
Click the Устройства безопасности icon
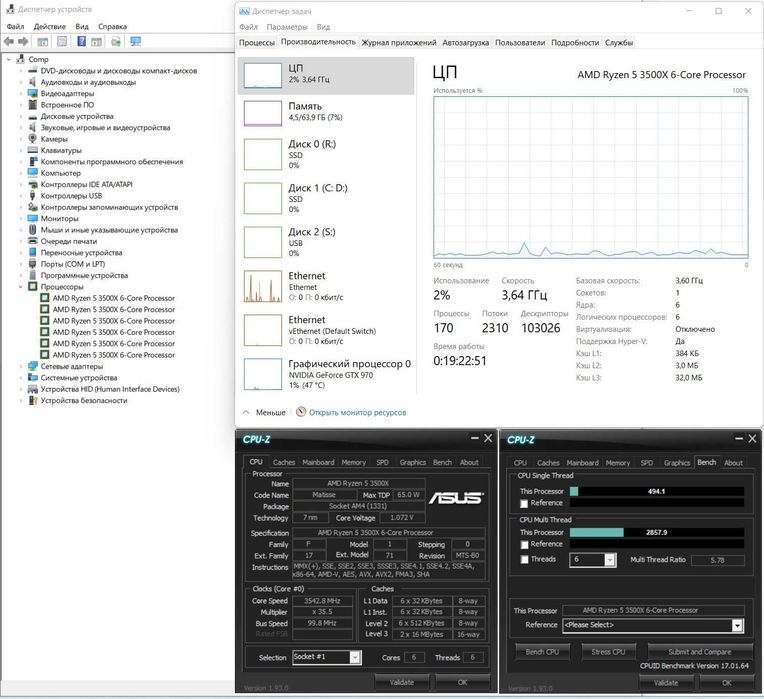click(x=33, y=400)
